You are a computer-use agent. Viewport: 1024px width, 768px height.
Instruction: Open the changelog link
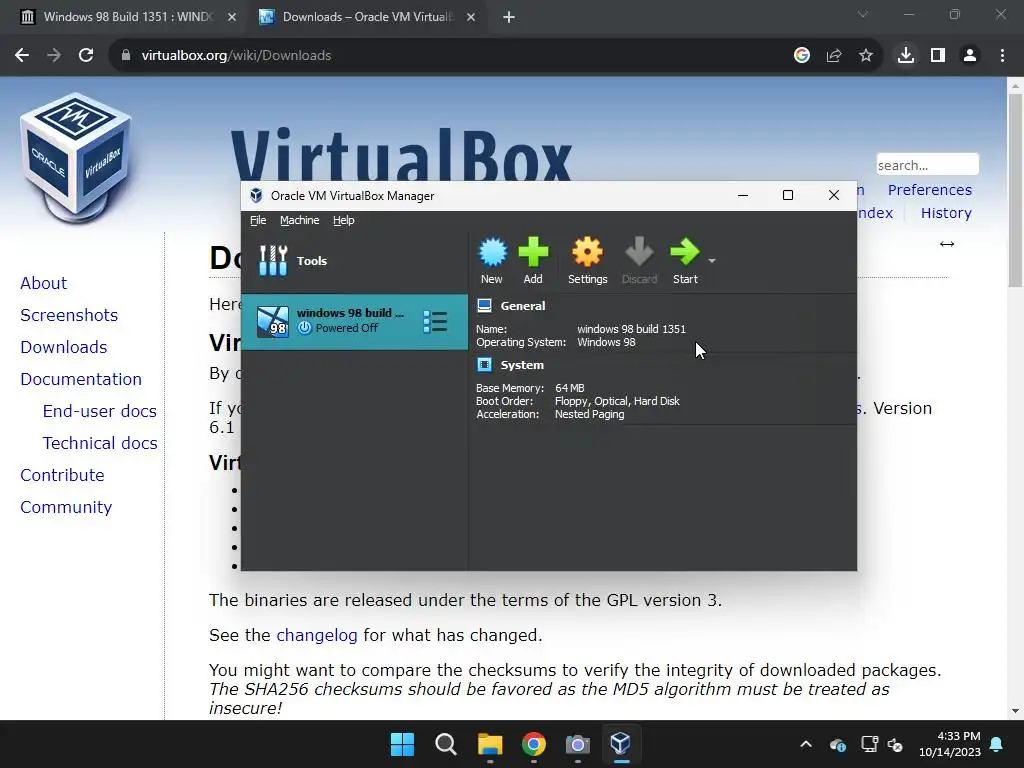click(317, 635)
